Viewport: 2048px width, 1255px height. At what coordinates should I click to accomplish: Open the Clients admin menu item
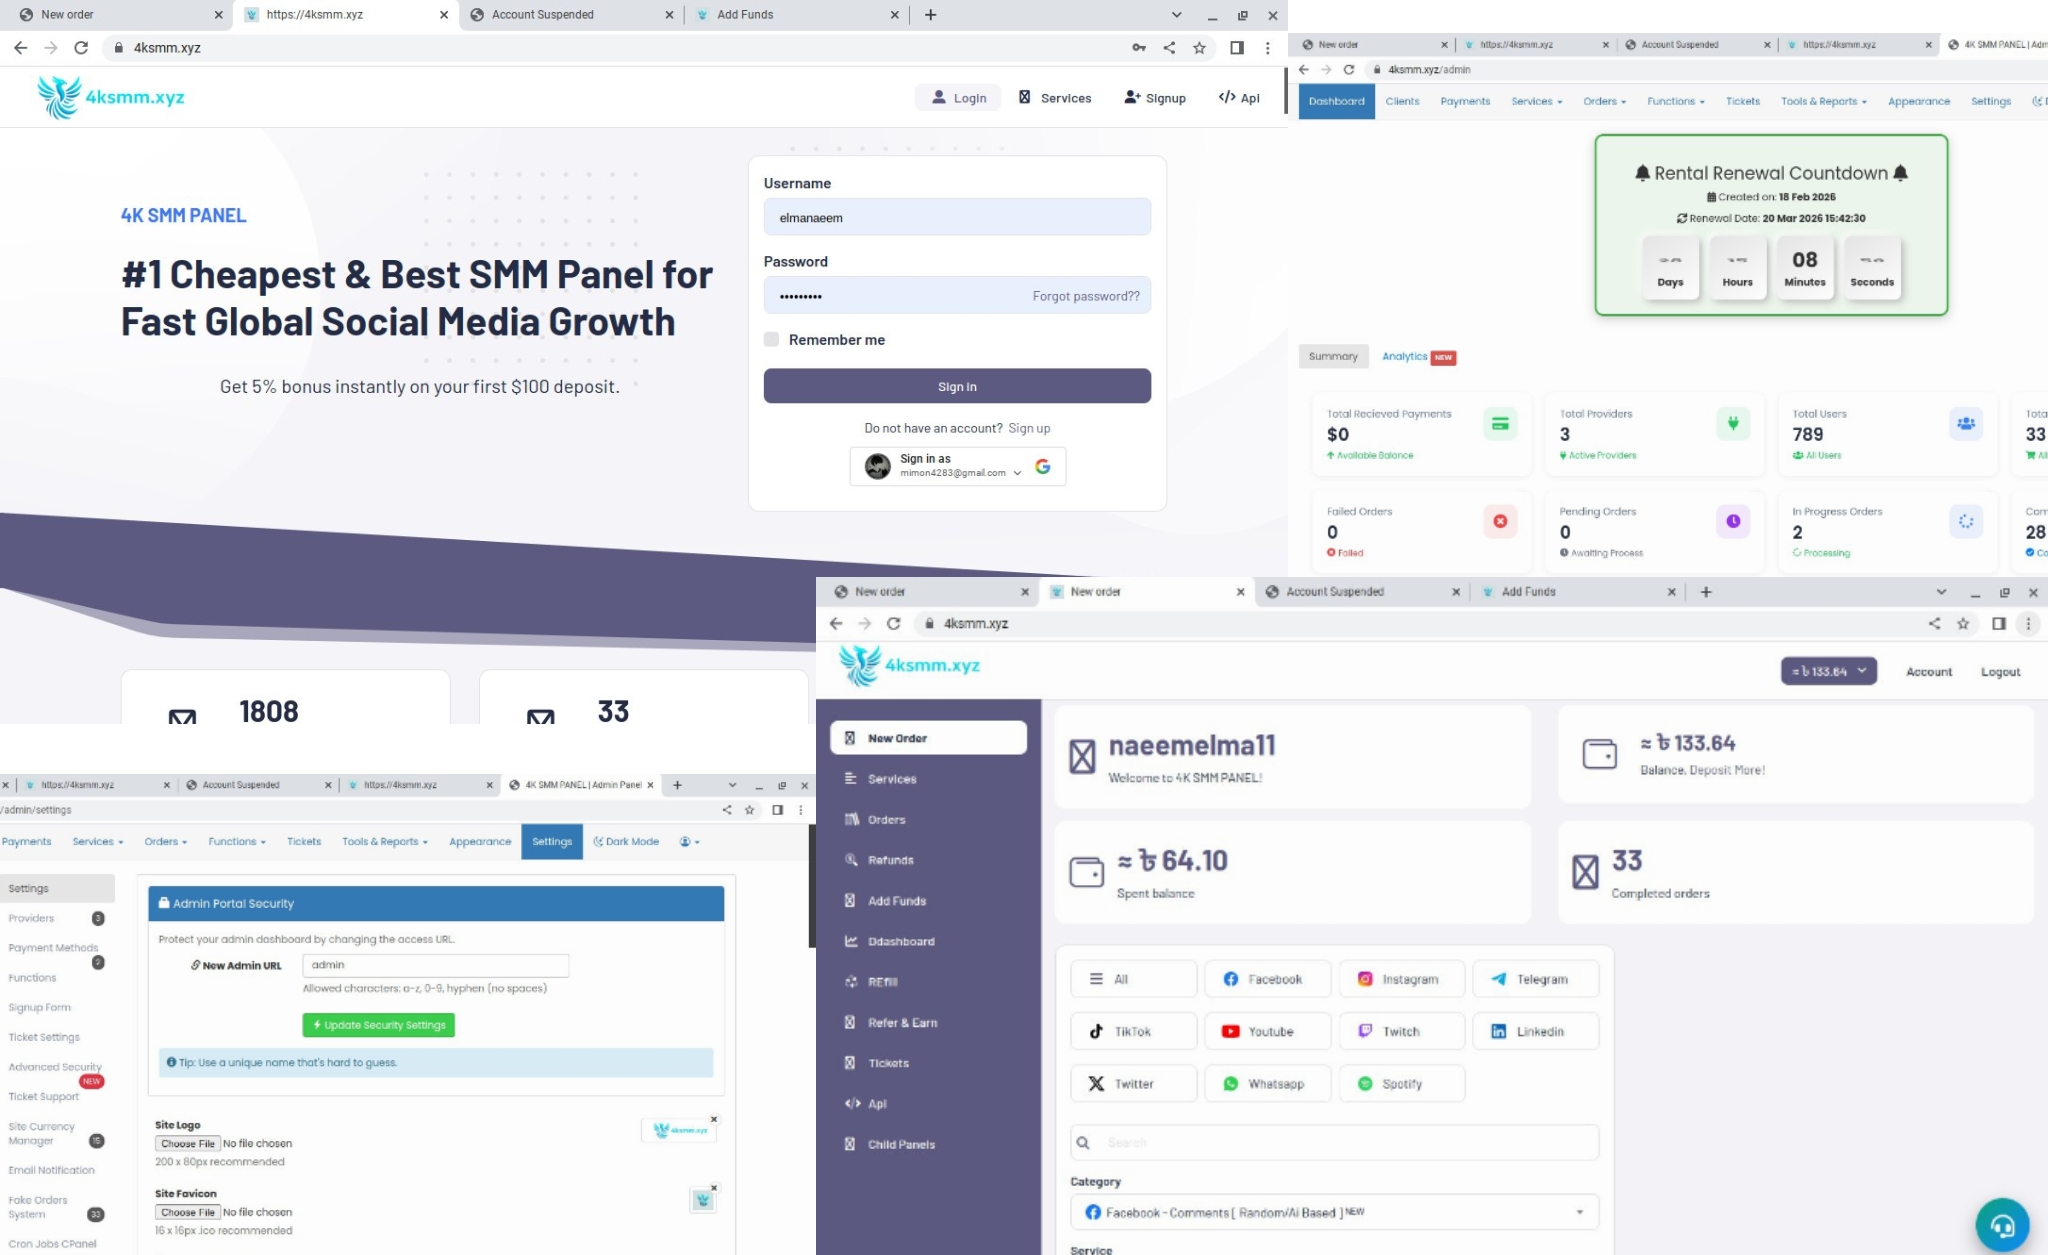pos(1402,101)
